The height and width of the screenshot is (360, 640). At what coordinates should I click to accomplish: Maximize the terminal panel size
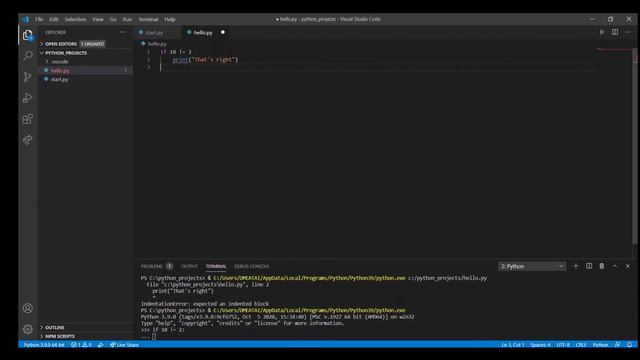615,266
